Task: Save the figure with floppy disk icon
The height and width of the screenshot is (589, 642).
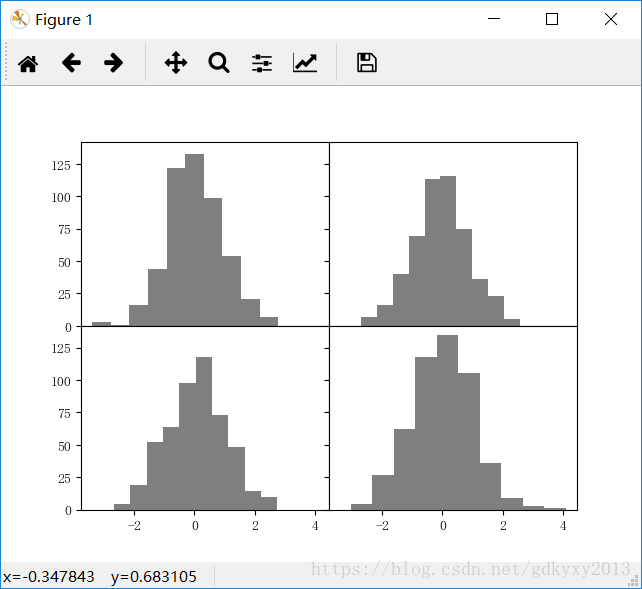Action: (367, 63)
